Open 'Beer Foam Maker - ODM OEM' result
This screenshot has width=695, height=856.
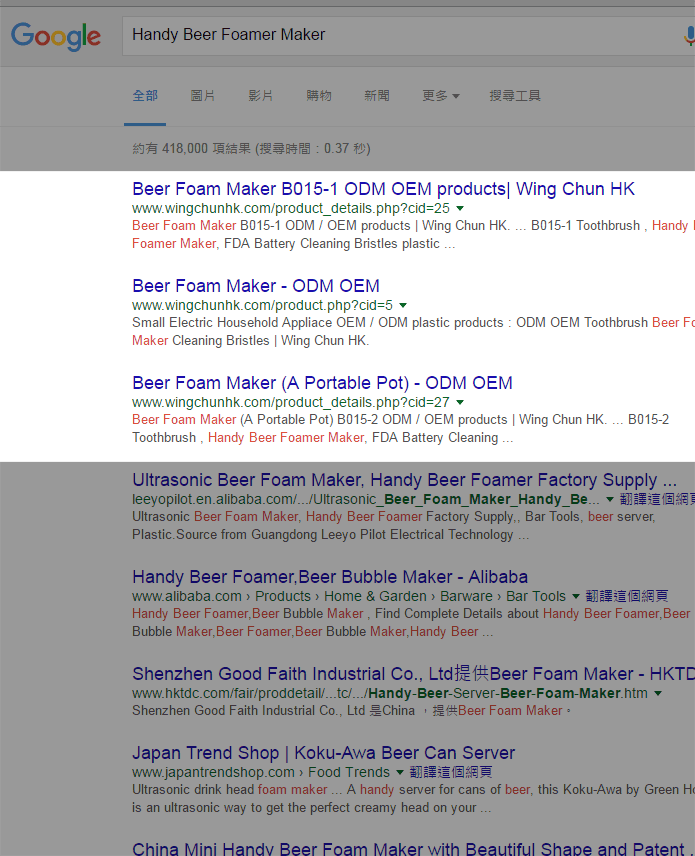[256, 286]
